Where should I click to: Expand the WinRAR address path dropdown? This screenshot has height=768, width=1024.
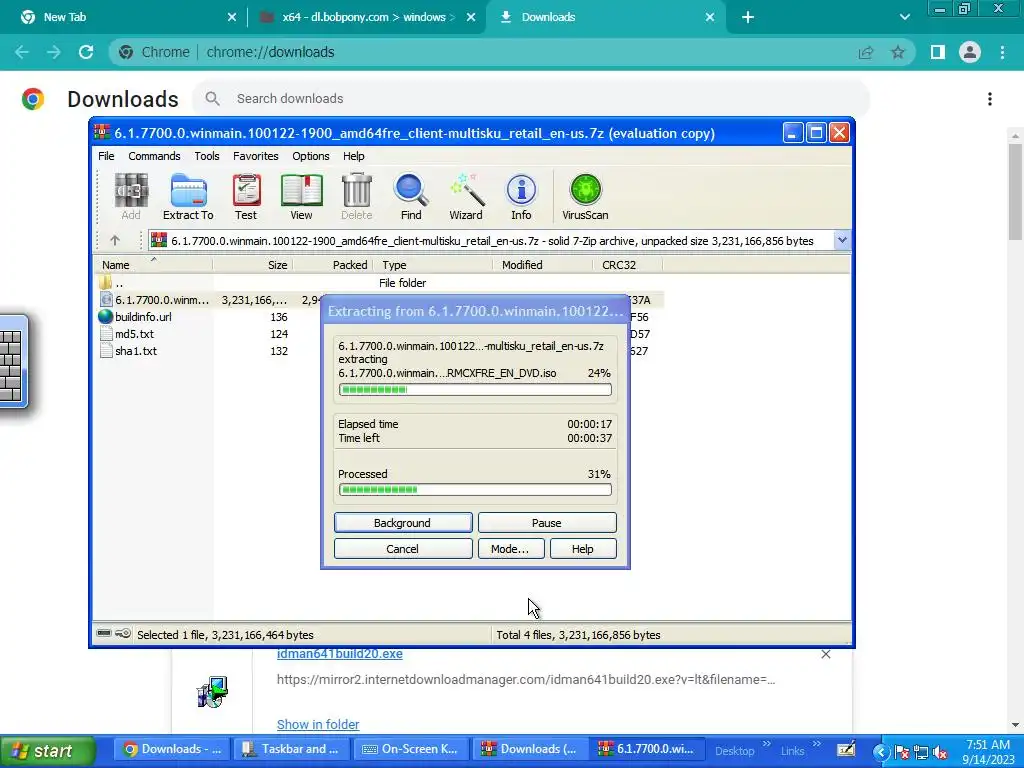point(842,240)
